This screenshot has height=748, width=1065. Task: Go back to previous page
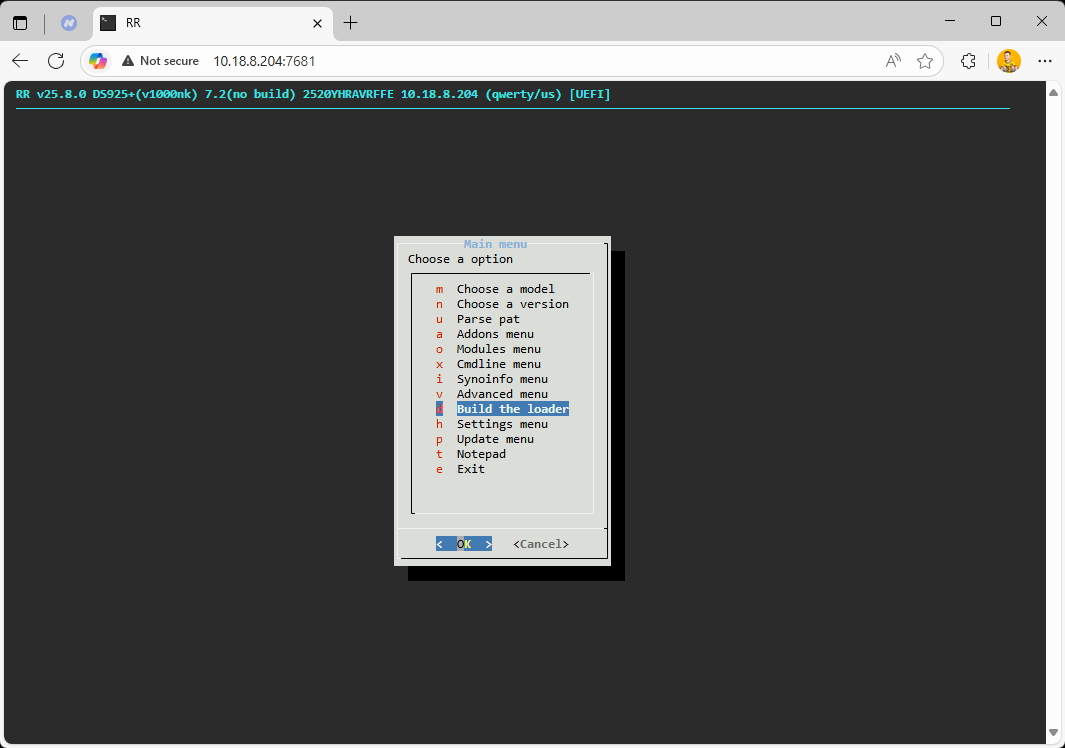tap(20, 61)
